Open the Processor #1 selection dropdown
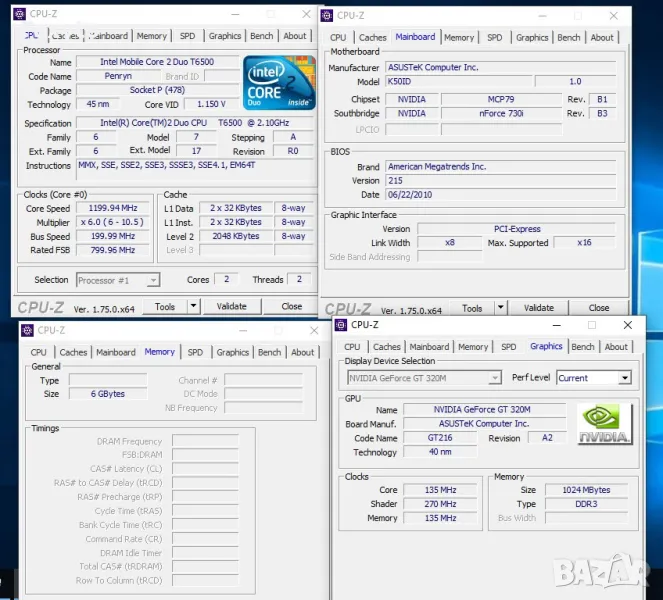The image size is (663, 600). [x=152, y=280]
